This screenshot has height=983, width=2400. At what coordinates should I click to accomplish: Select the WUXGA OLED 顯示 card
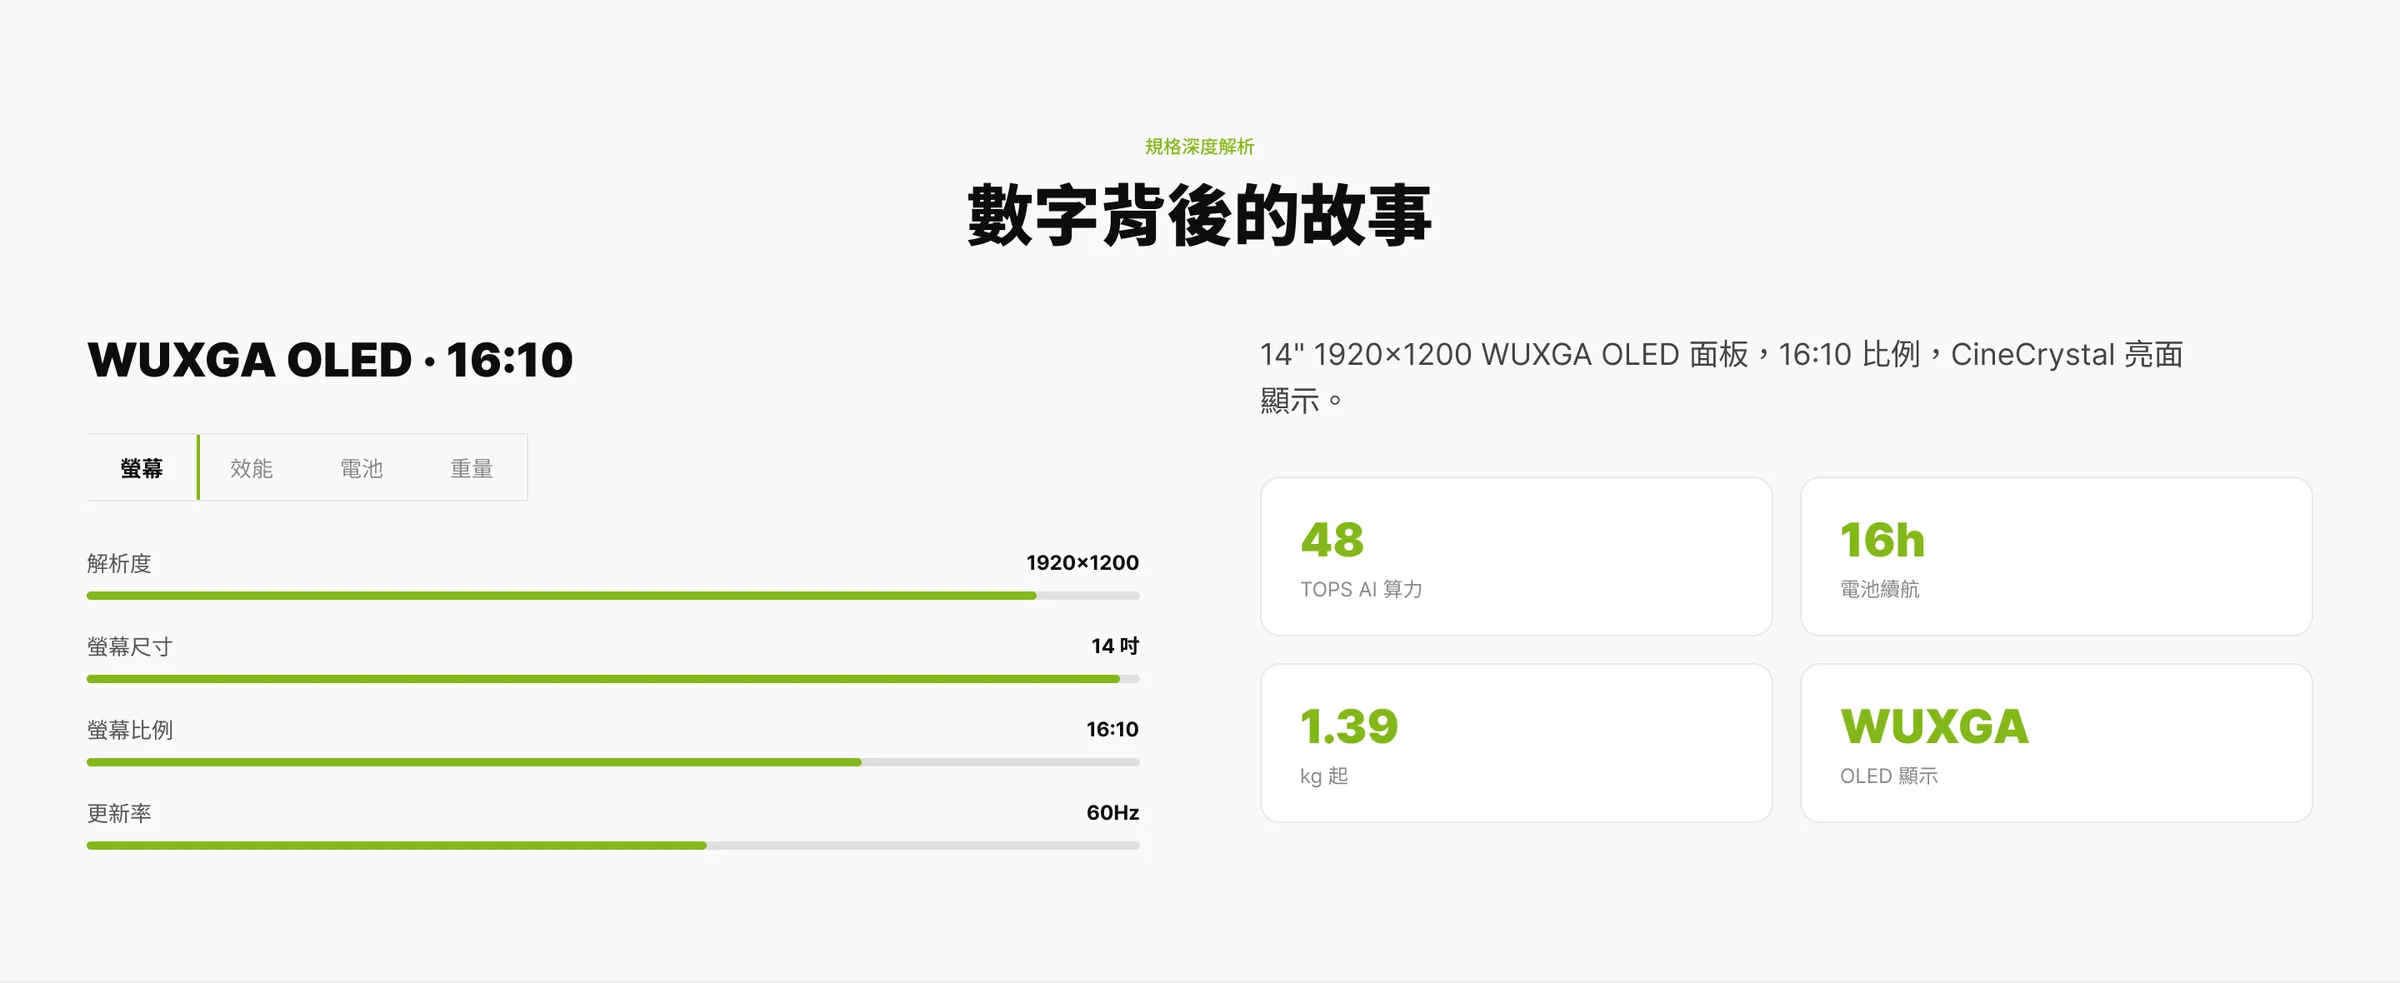coord(2056,743)
